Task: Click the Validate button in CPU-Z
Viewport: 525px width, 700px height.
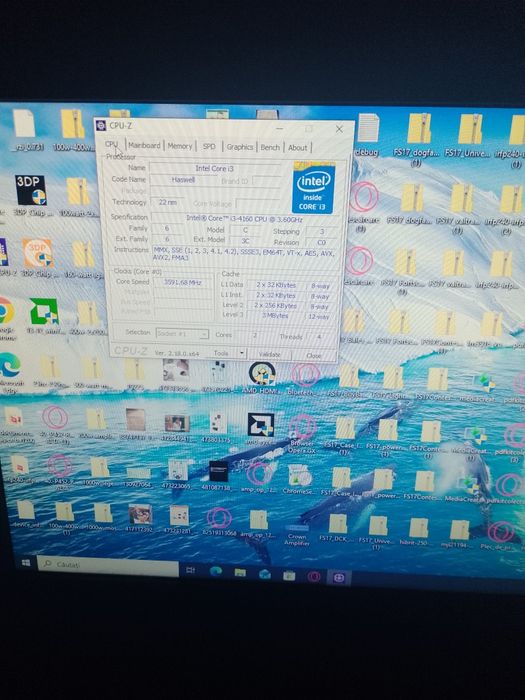Action: pos(270,354)
